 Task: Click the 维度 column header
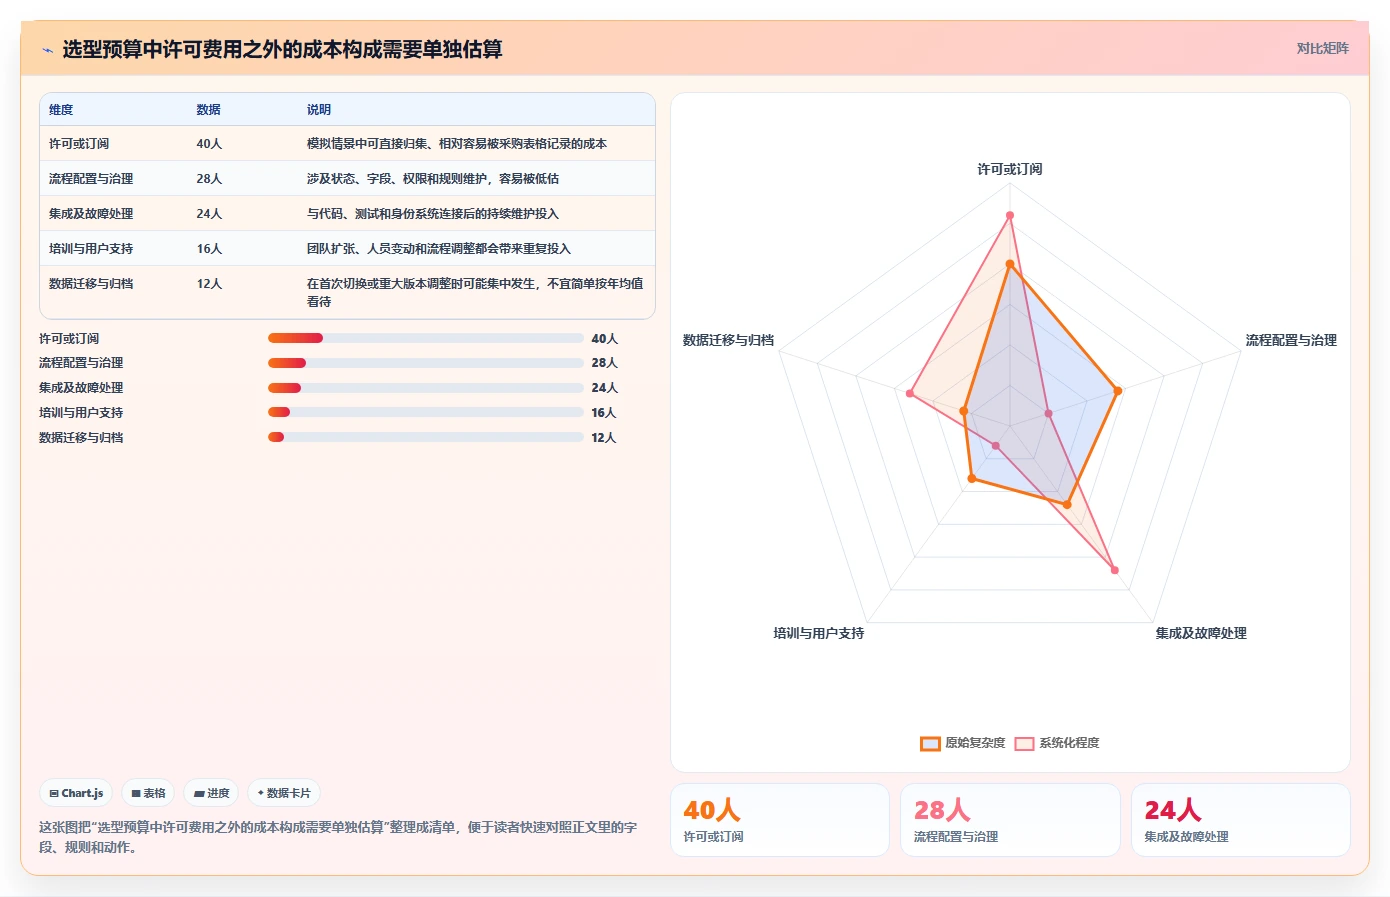(61, 110)
